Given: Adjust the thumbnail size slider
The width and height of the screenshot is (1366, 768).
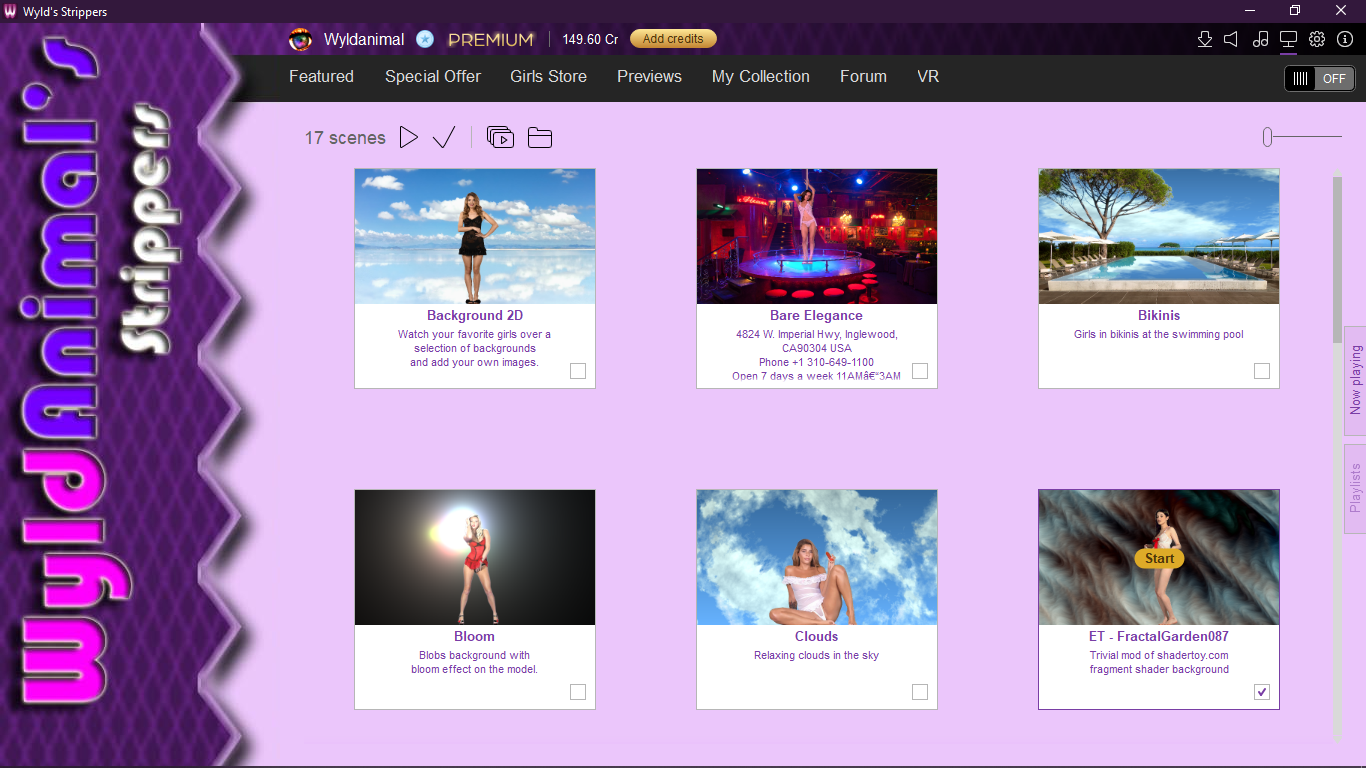Looking at the screenshot, I should tap(1268, 138).
